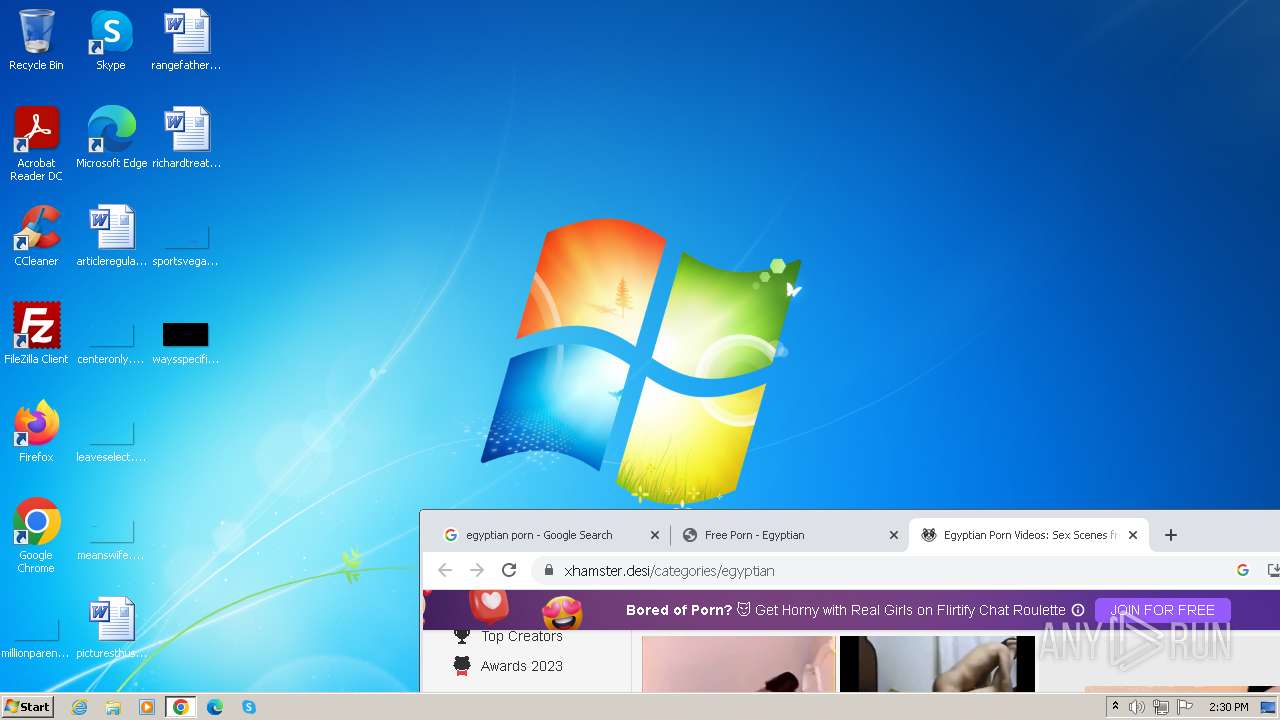Open Skype from the taskbar
The height and width of the screenshot is (720, 1280).
[249, 707]
